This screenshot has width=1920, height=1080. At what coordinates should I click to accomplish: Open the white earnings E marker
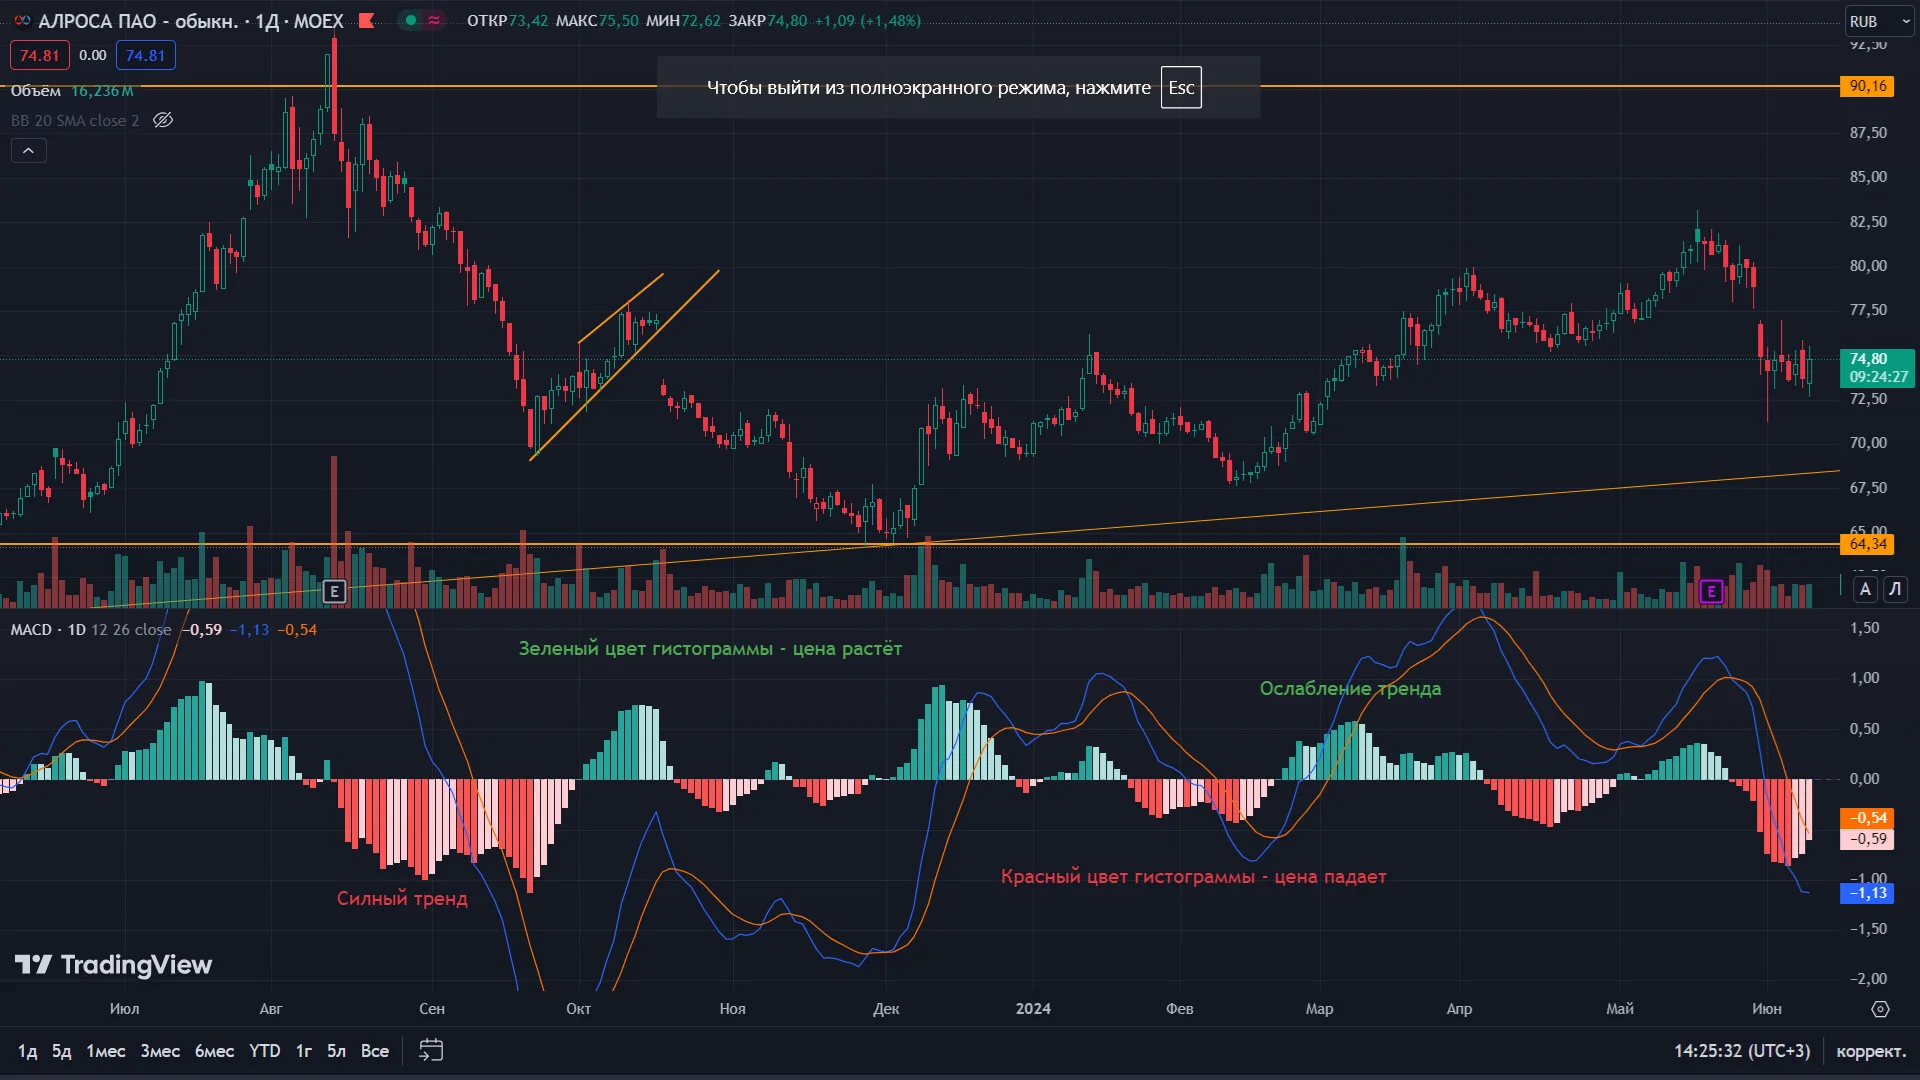click(x=335, y=592)
